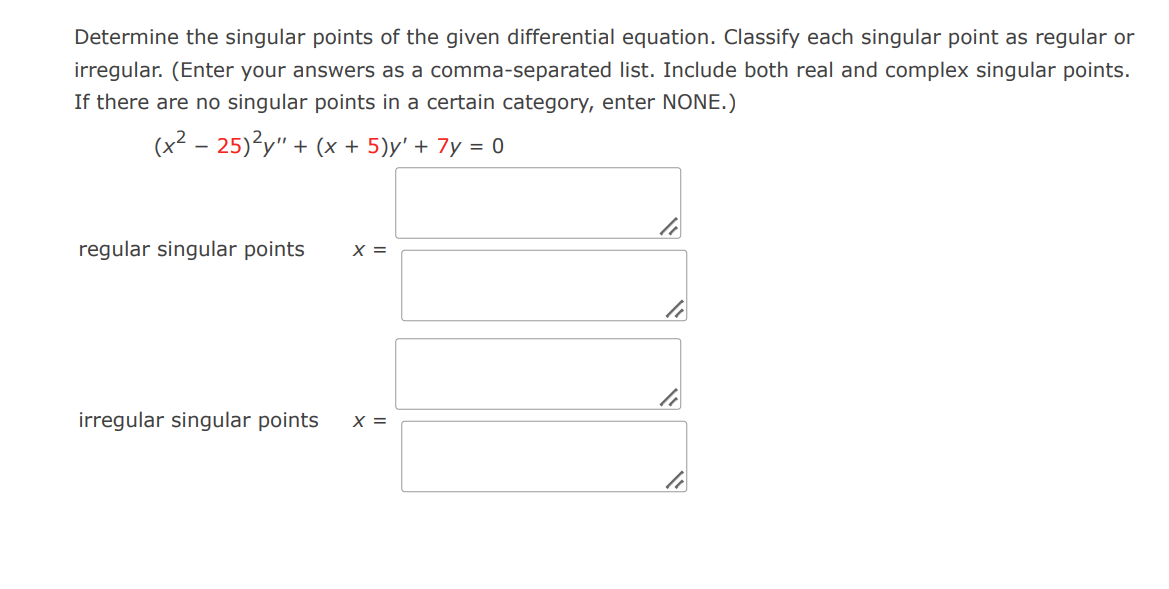This screenshot has width=1169, height=589.
Task: Select the second regular singular points answer box
Action: (542, 283)
